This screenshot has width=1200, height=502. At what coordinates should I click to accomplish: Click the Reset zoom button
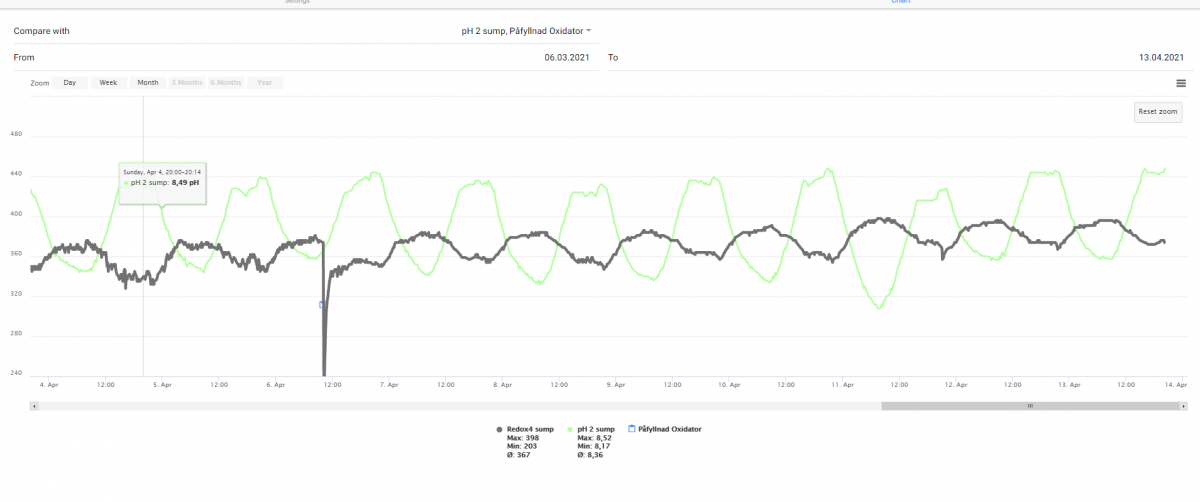tap(1159, 112)
